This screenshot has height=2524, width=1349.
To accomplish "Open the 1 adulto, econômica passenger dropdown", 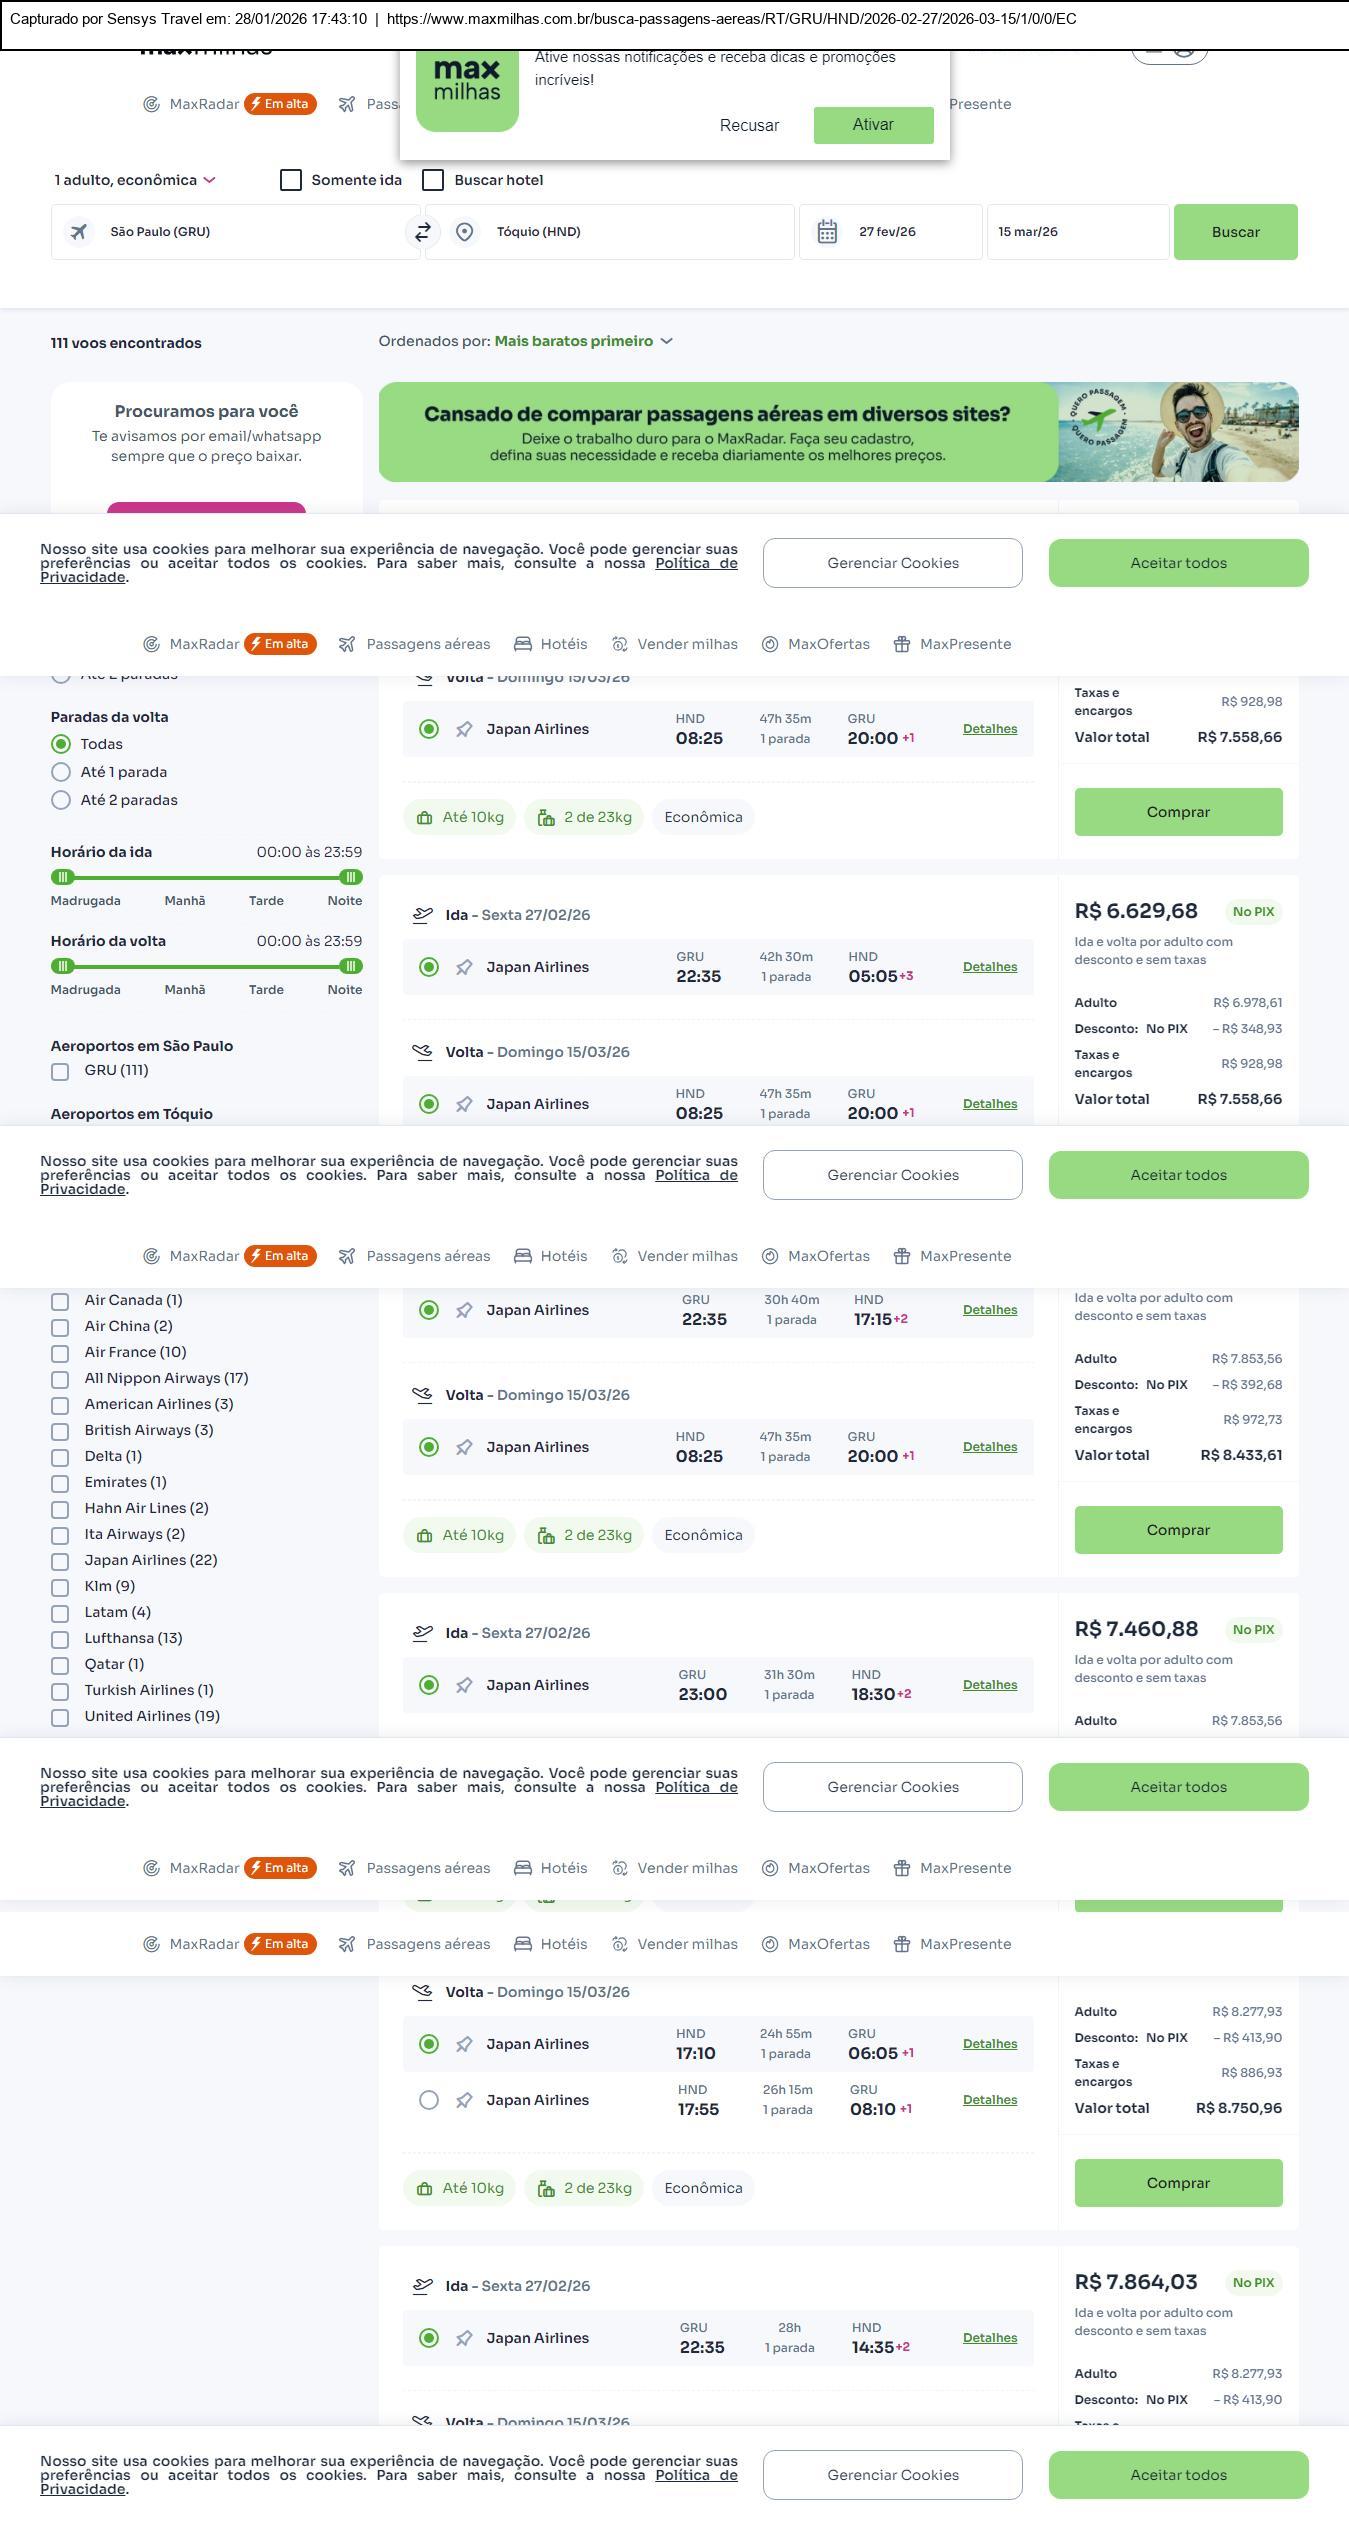I will (x=135, y=180).
